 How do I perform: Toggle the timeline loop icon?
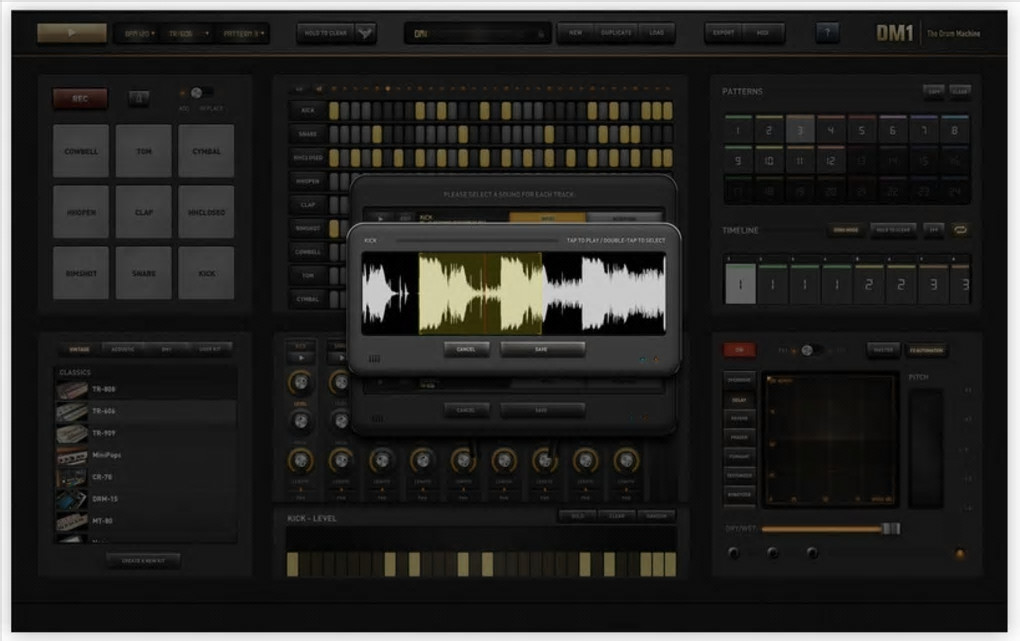[x=960, y=230]
